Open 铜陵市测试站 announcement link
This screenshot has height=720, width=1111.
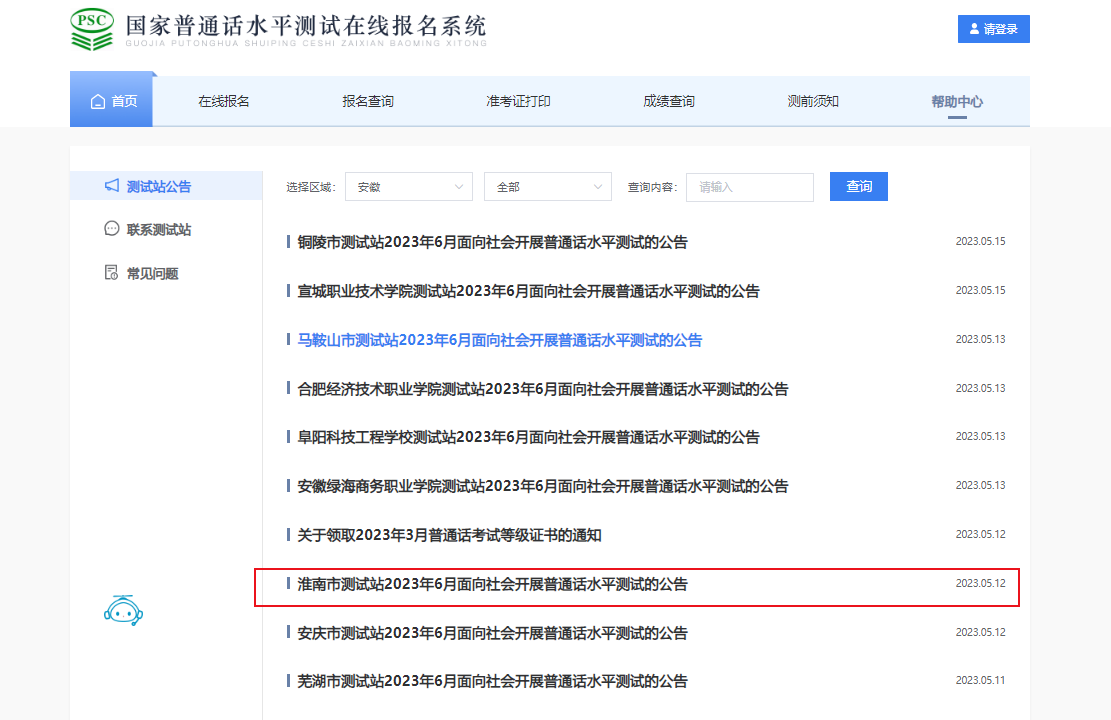[x=493, y=242]
